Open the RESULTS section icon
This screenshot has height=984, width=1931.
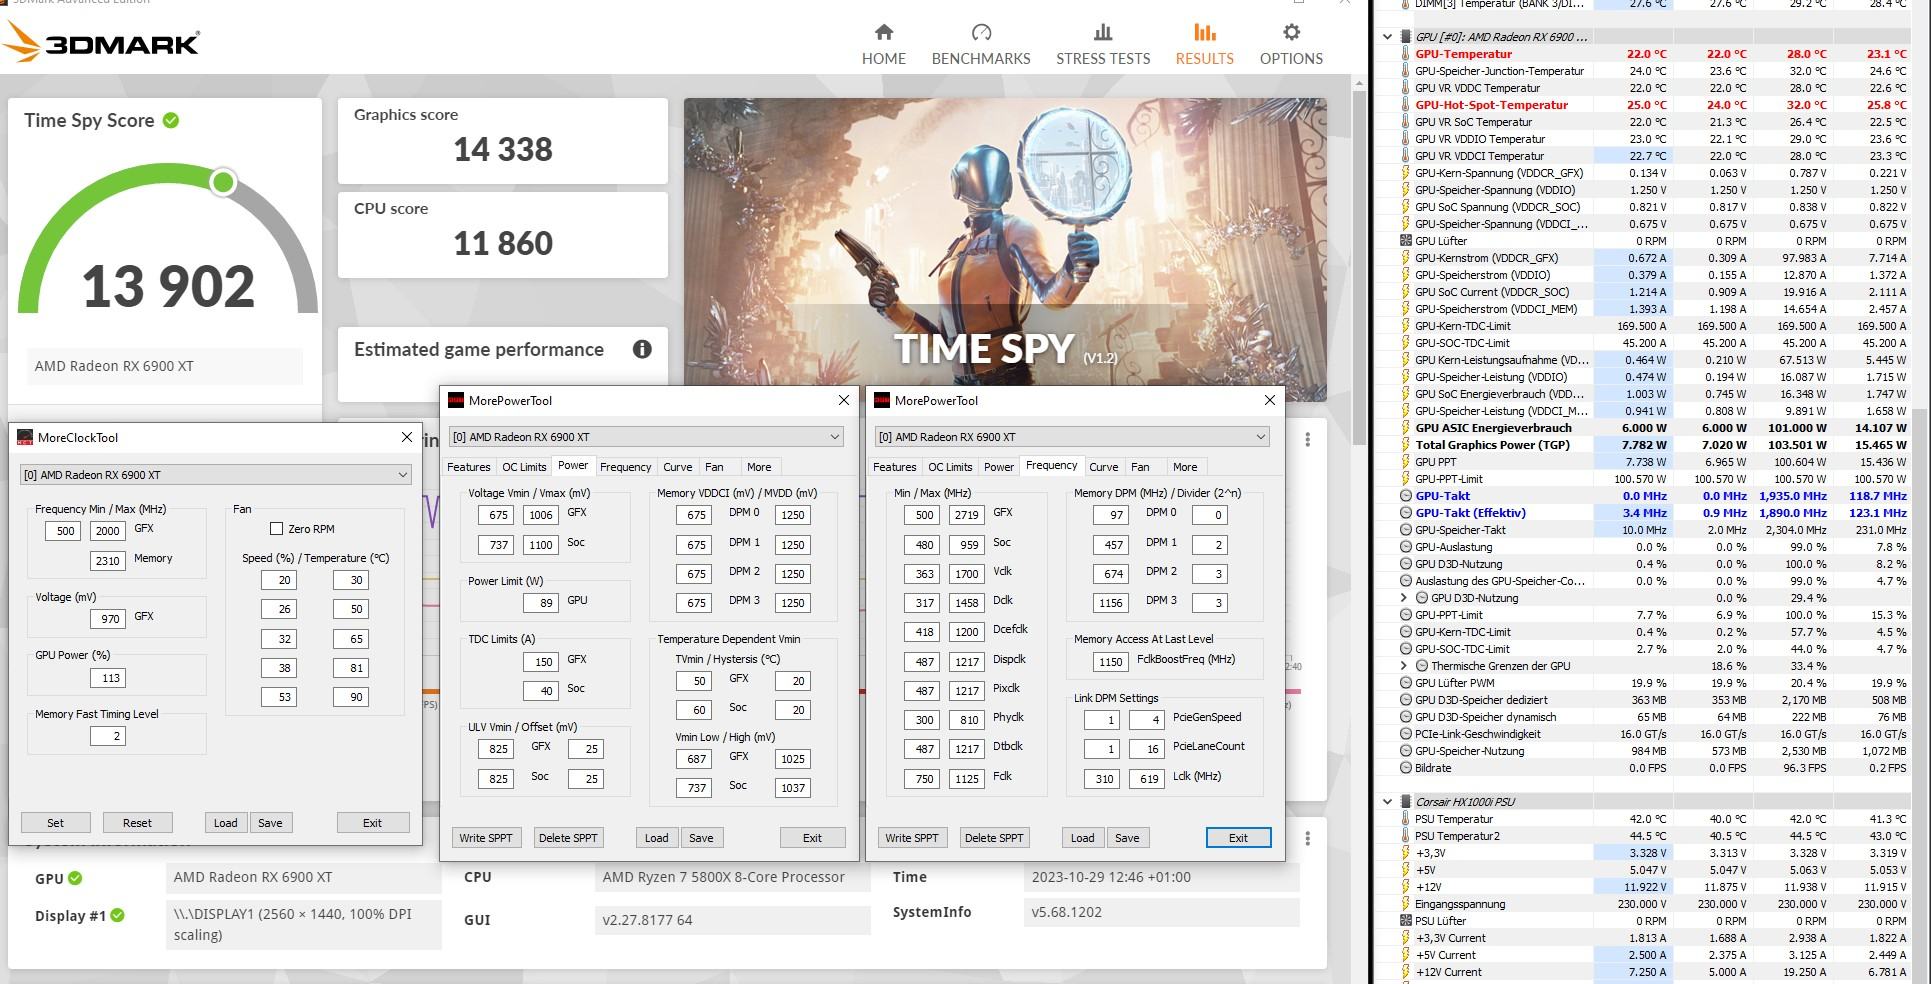[x=1205, y=33]
